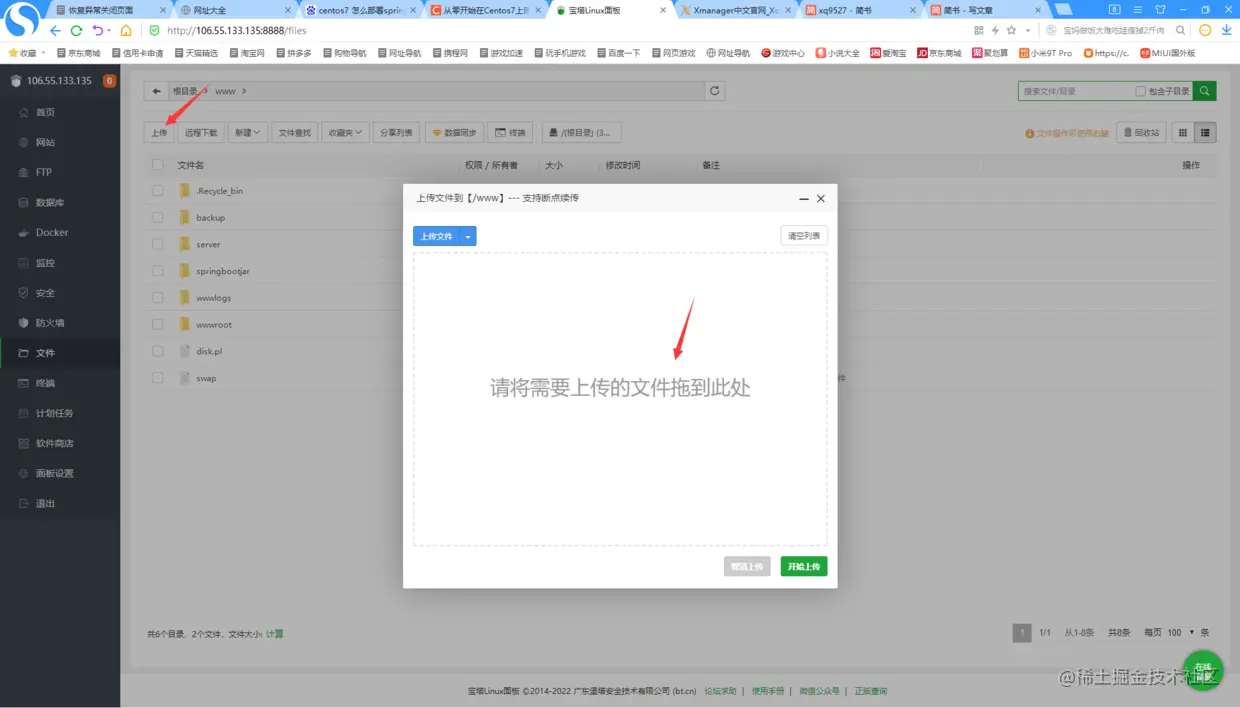1240x708 pixels.
Task: Open 网站 in the sidebar
Action: pyautogui.click(x=45, y=142)
